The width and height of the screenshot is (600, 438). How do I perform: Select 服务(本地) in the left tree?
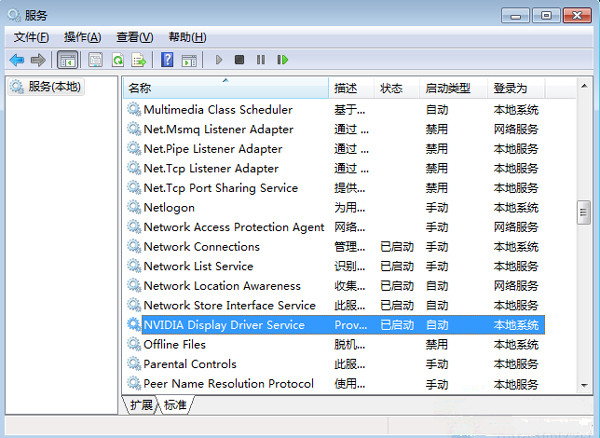54,87
